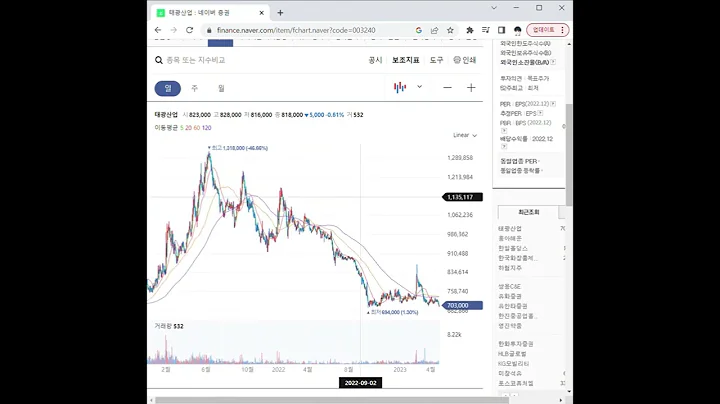Click the browser back arrow
The height and width of the screenshot is (404, 720).
click(158, 30)
